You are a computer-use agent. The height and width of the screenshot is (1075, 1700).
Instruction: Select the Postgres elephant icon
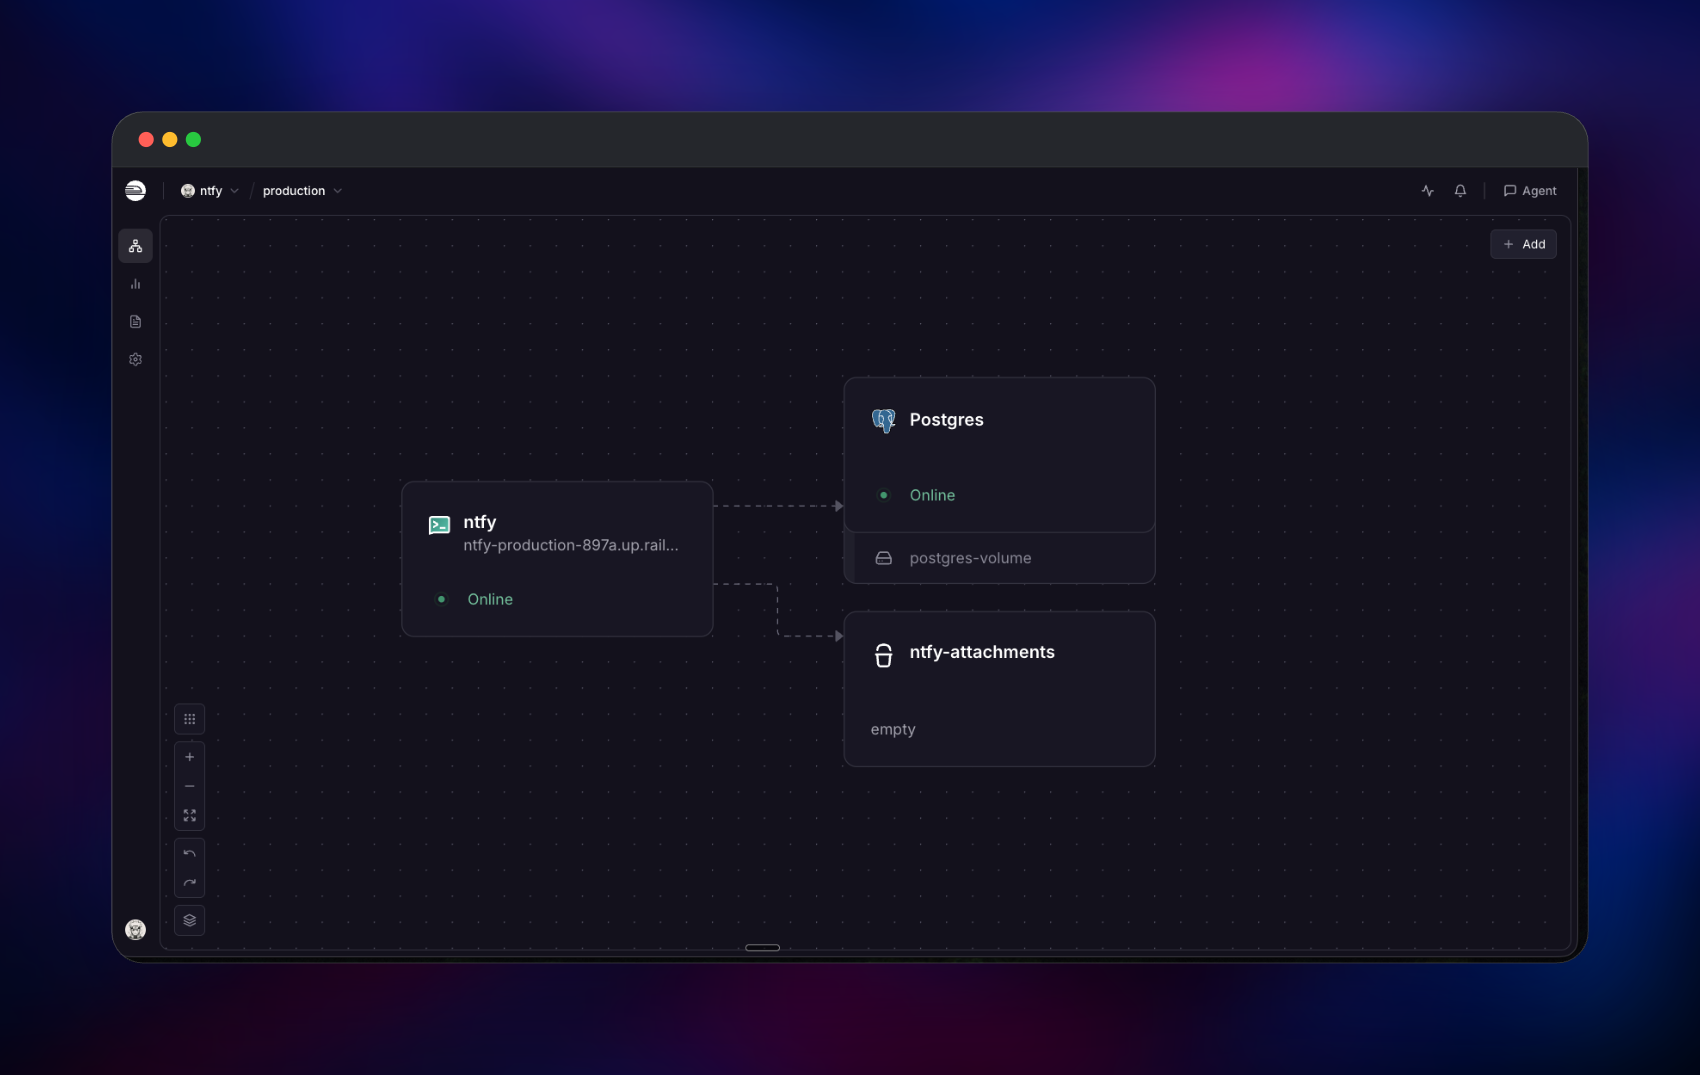(883, 421)
